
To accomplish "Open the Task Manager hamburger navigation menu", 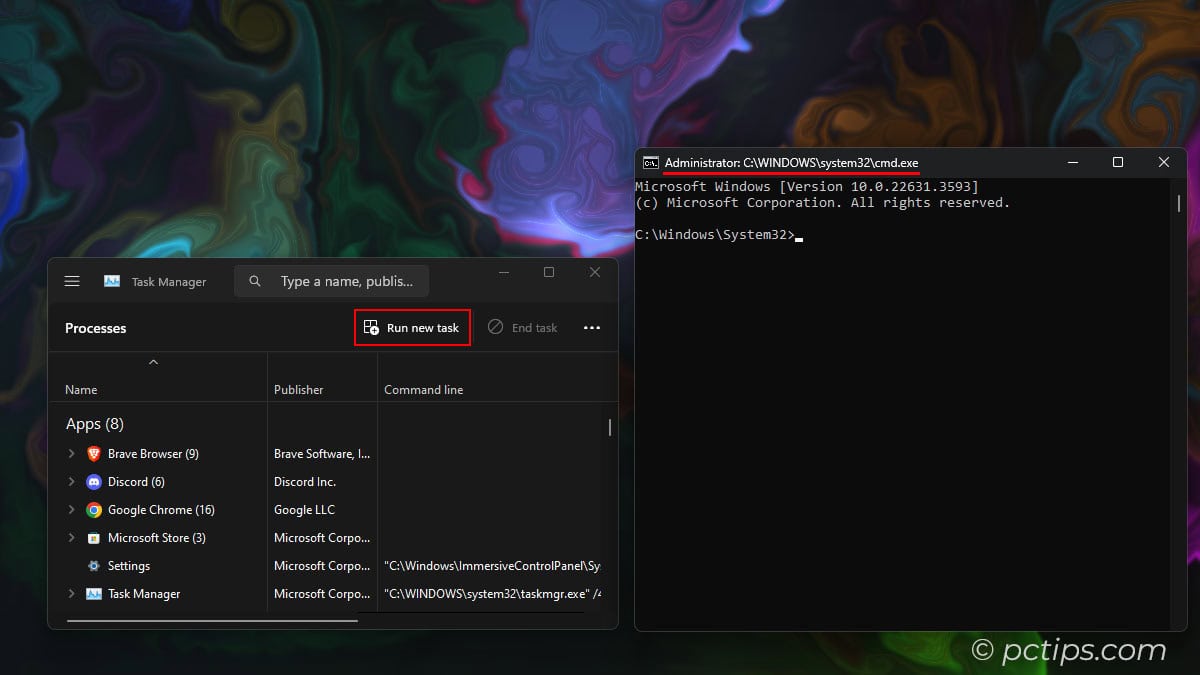I will click(x=72, y=282).
